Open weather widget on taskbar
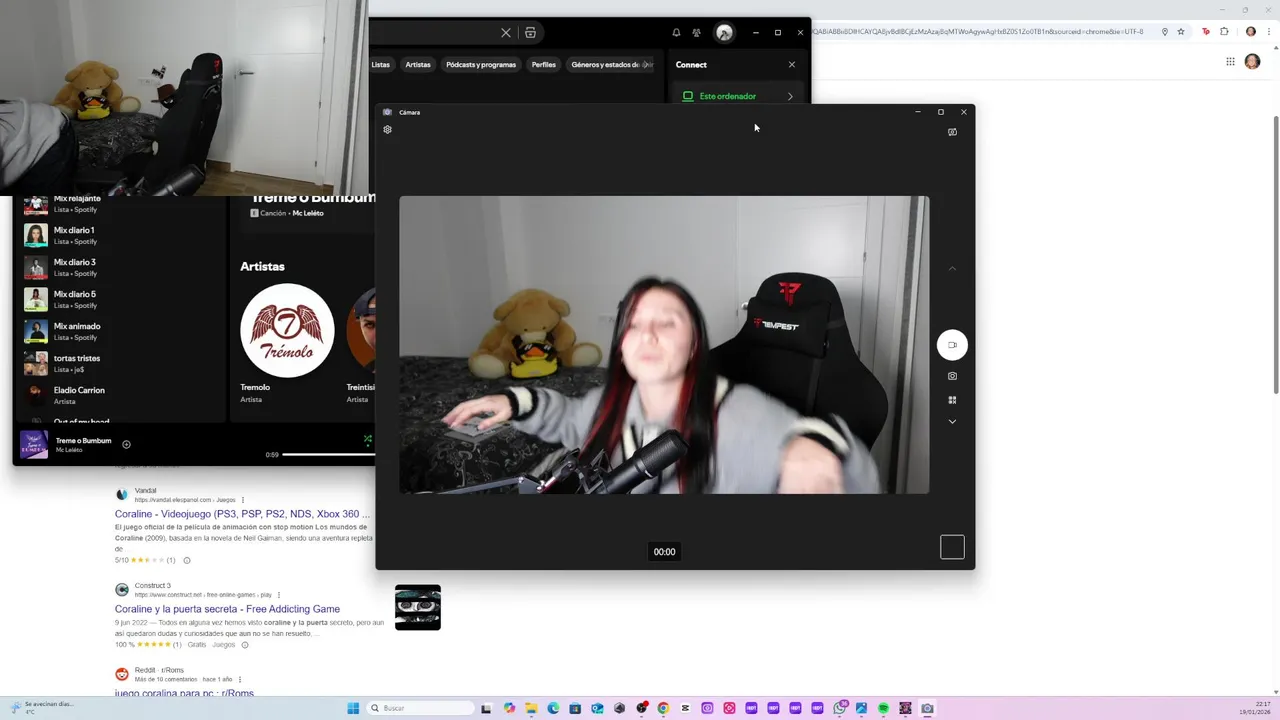 pyautogui.click(x=40, y=708)
